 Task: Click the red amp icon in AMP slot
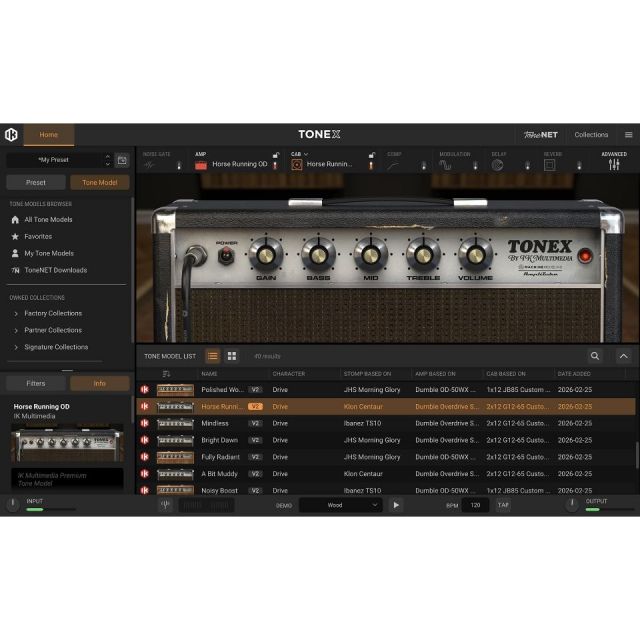point(201,165)
